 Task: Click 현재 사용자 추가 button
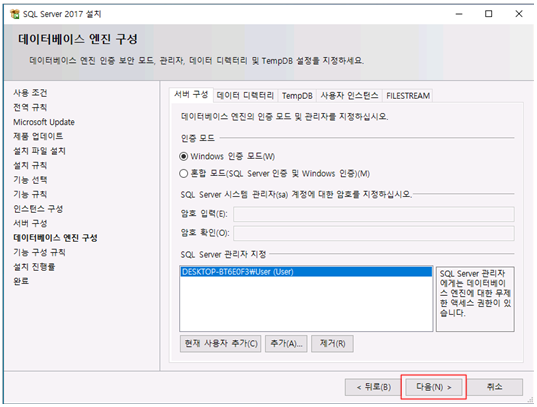pyautogui.click(x=221, y=344)
